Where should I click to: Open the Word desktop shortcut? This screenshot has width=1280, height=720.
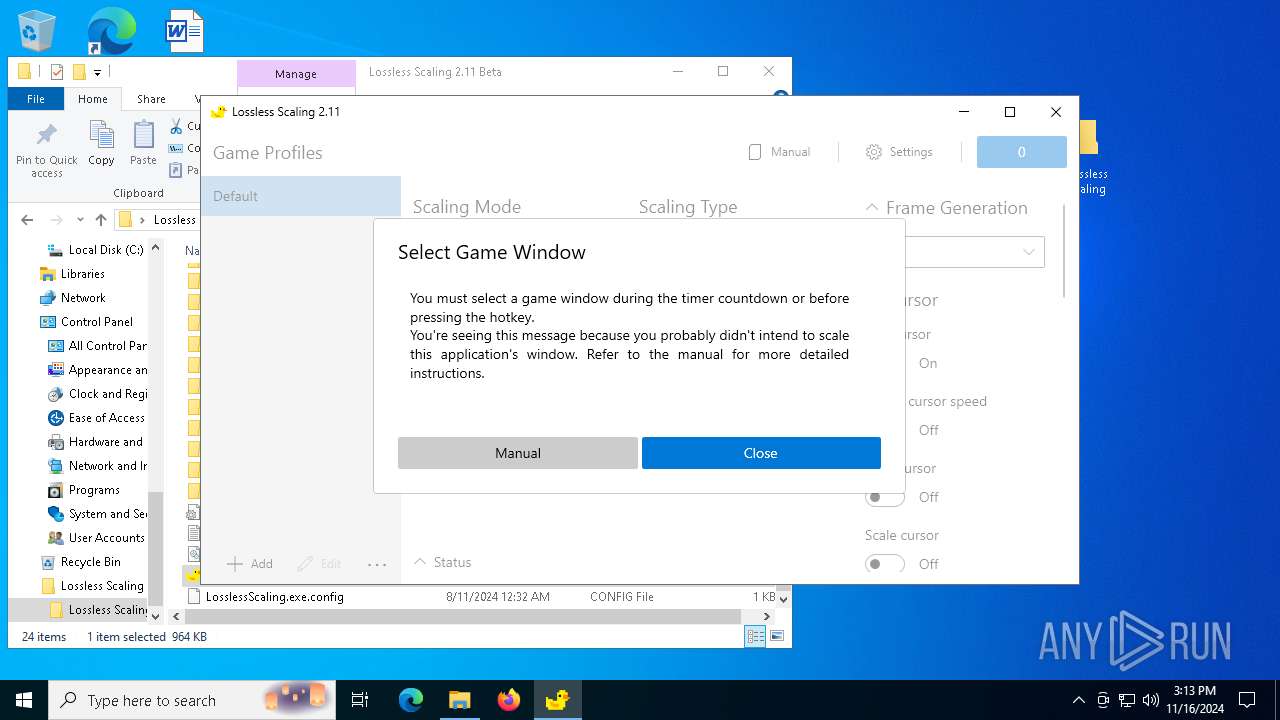point(184,31)
